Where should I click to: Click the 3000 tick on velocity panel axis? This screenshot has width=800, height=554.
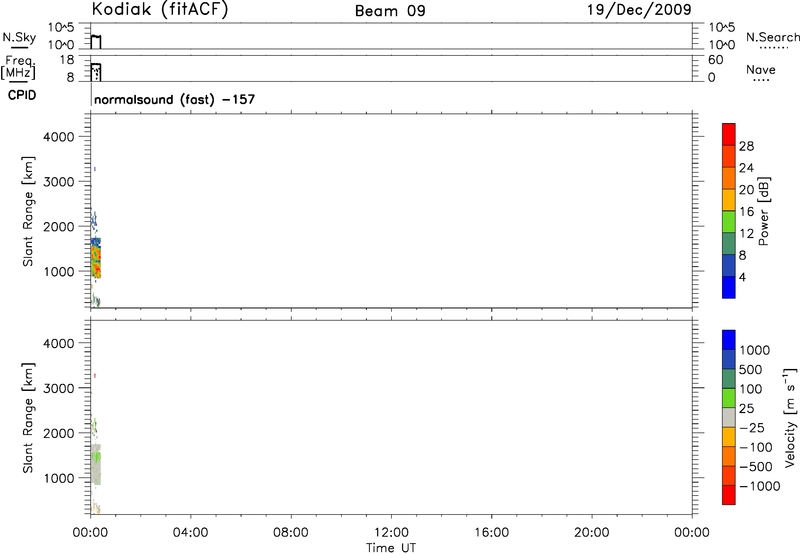click(x=59, y=388)
